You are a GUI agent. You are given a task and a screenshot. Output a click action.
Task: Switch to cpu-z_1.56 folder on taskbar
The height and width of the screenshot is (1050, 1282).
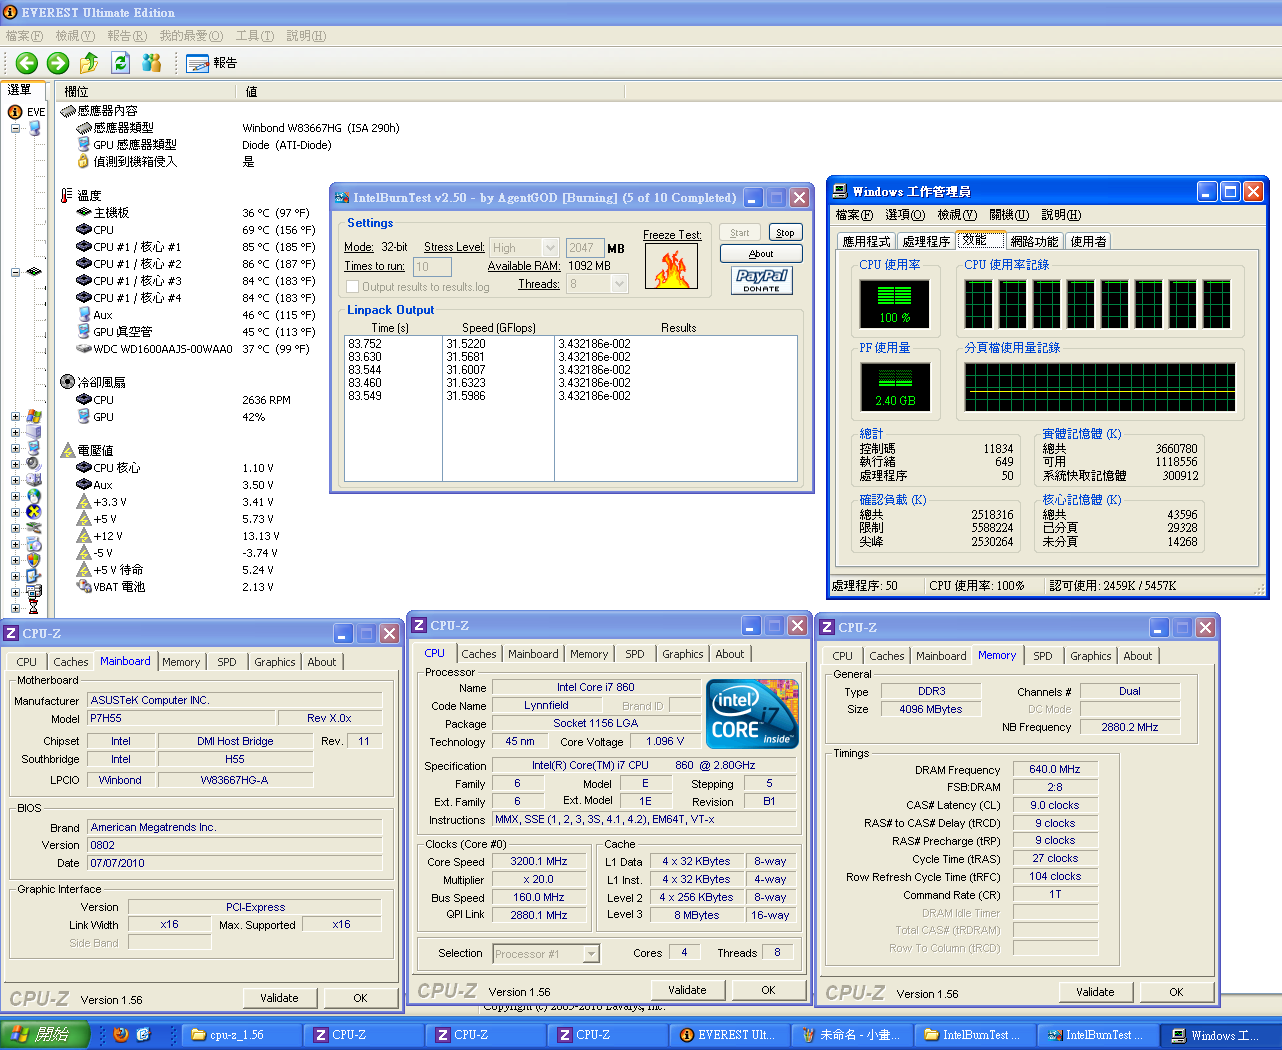241,1035
